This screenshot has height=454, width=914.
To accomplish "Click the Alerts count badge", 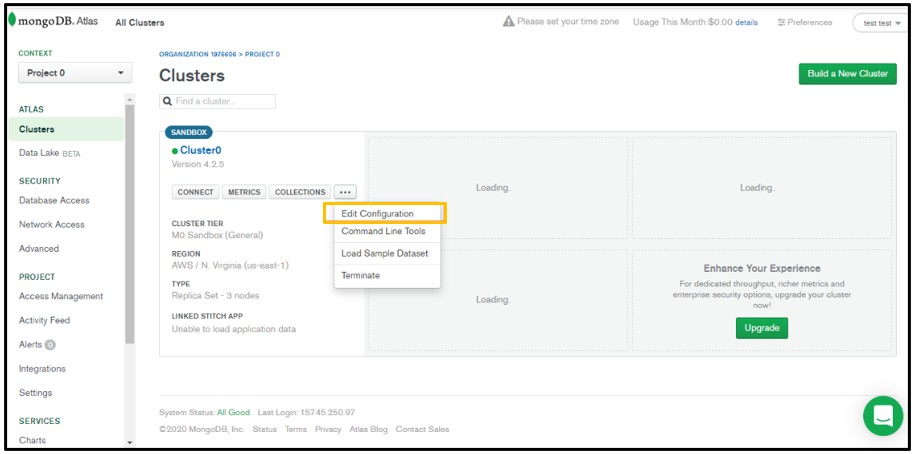I will click(50, 345).
